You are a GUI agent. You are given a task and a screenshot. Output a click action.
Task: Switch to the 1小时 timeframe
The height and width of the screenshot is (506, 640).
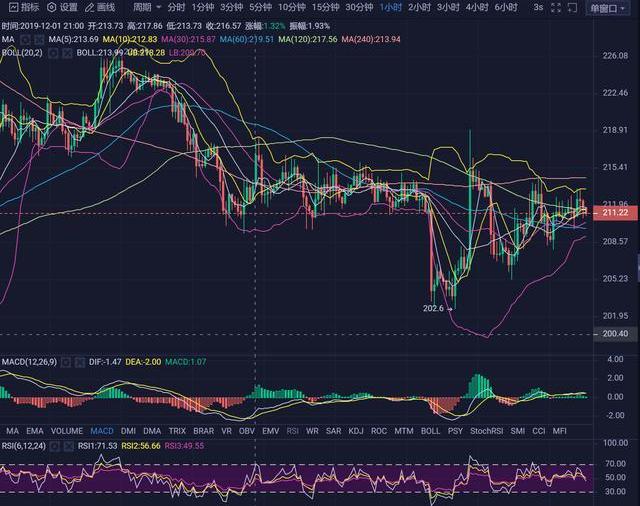tap(390, 7)
